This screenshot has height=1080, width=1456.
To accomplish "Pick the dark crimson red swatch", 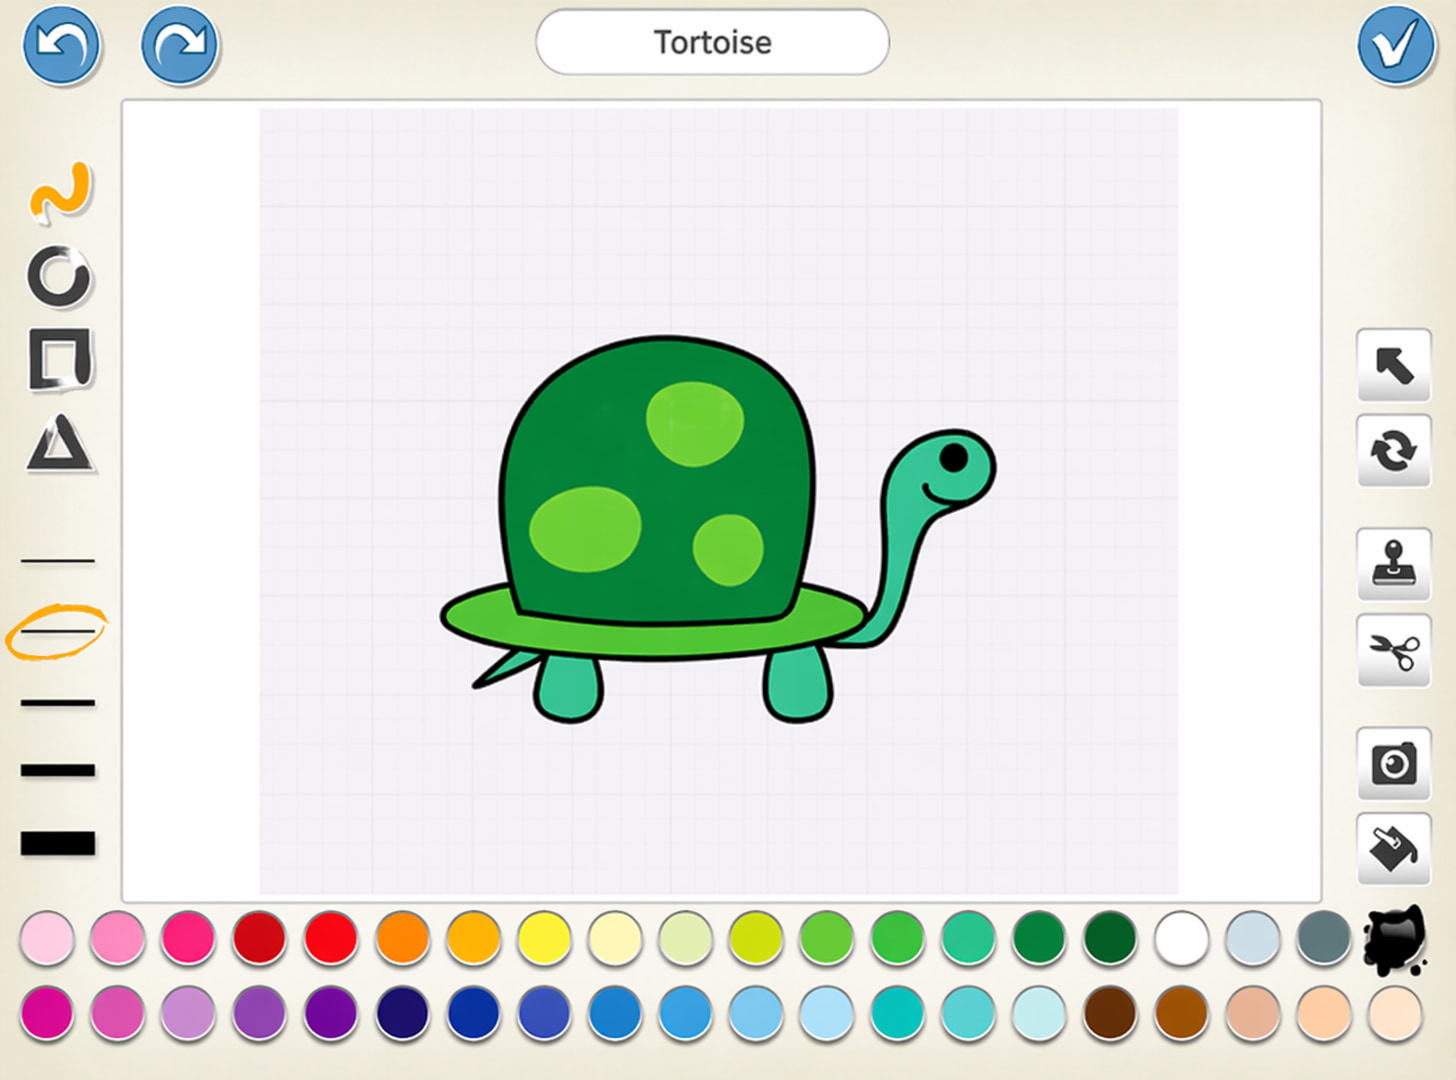I will tap(259, 938).
